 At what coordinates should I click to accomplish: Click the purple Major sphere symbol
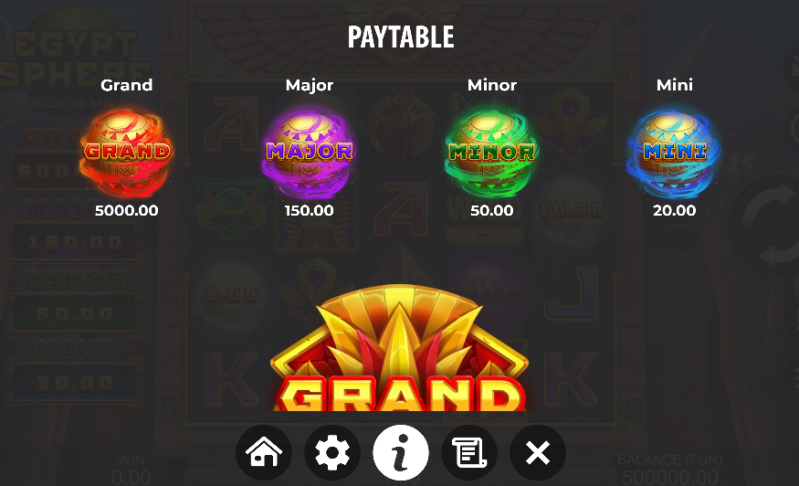(309, 152)
